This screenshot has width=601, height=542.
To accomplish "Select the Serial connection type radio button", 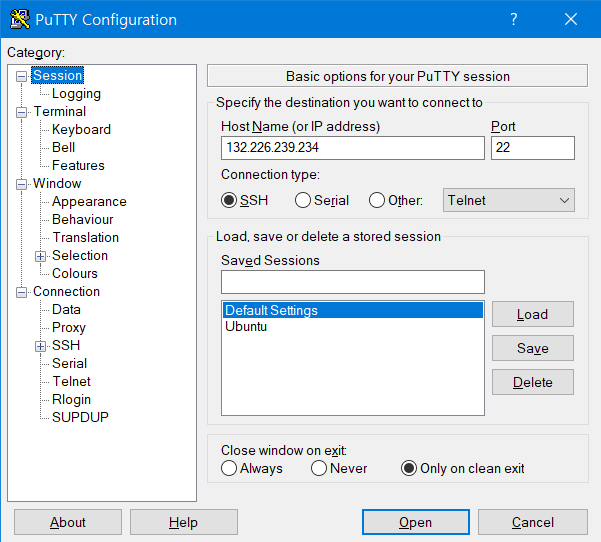I will pos(302,200).
